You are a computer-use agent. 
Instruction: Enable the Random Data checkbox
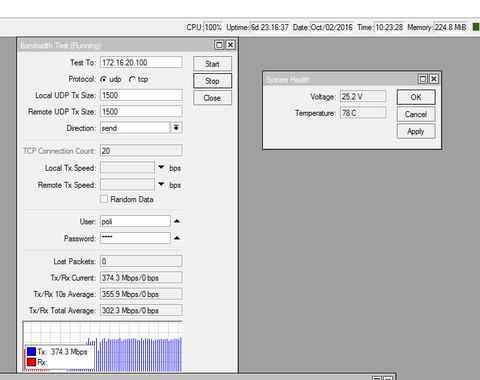click(104, 199)
